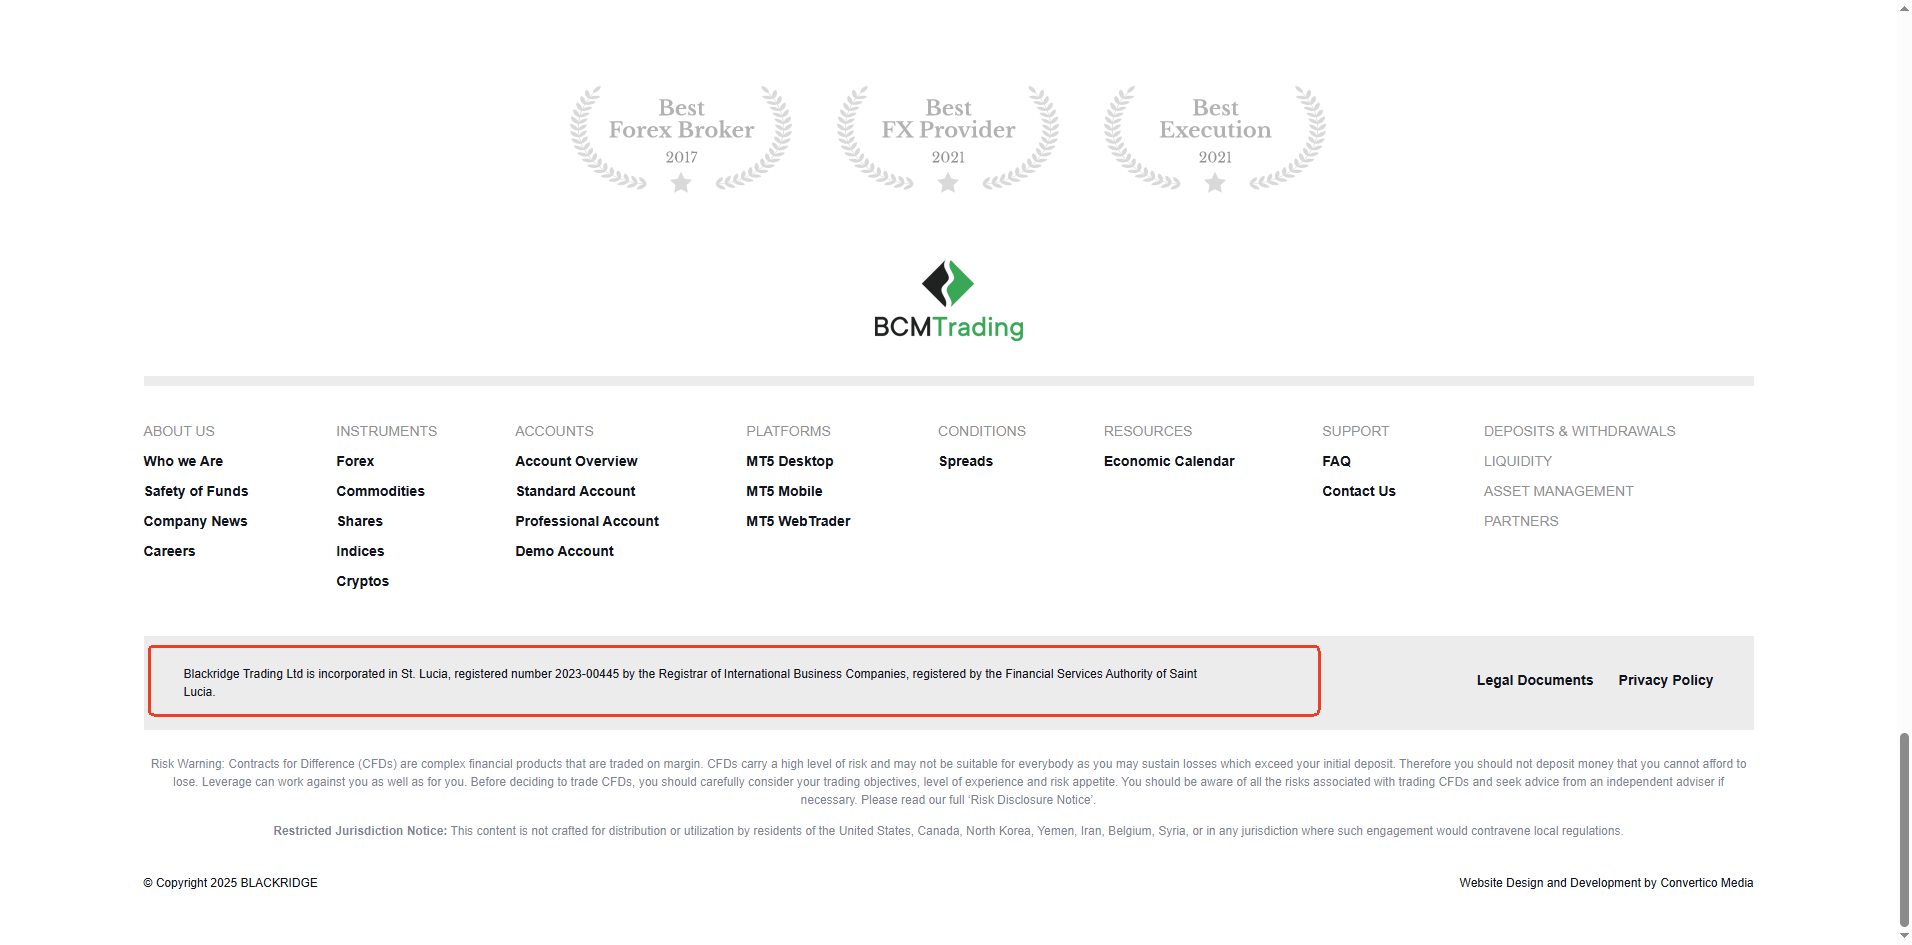The image size is (1912, 945).
Task: Select the Forex instruments link
Action: 355,461
